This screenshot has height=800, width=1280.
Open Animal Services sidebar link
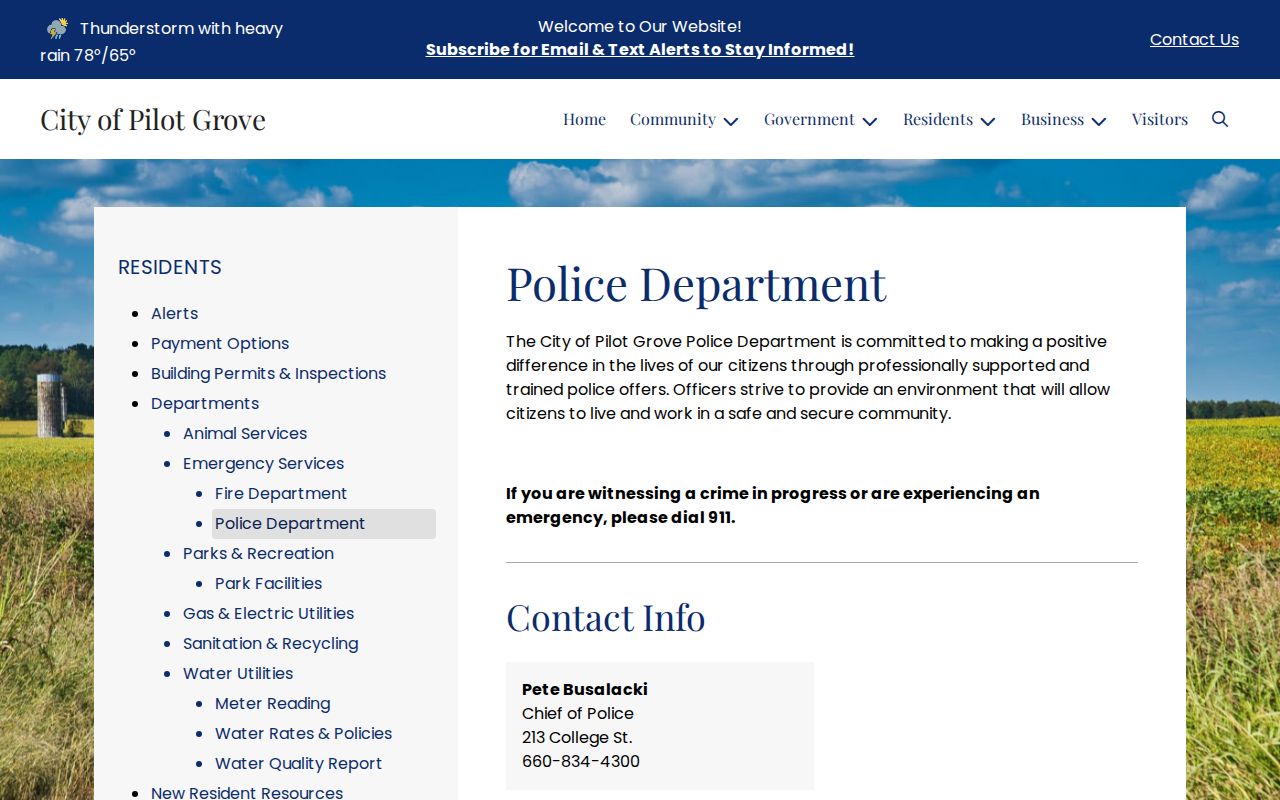pyautogui.click(x=245, y=433)
